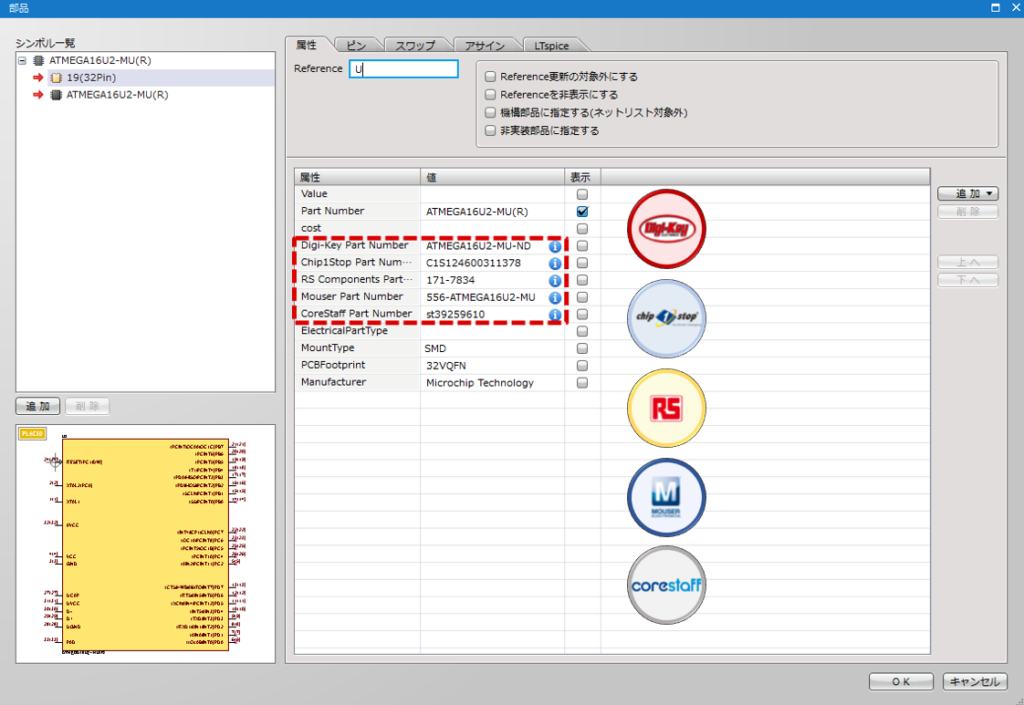
Task: Uncheck display checkbox for Part Number
Action: 582,212
